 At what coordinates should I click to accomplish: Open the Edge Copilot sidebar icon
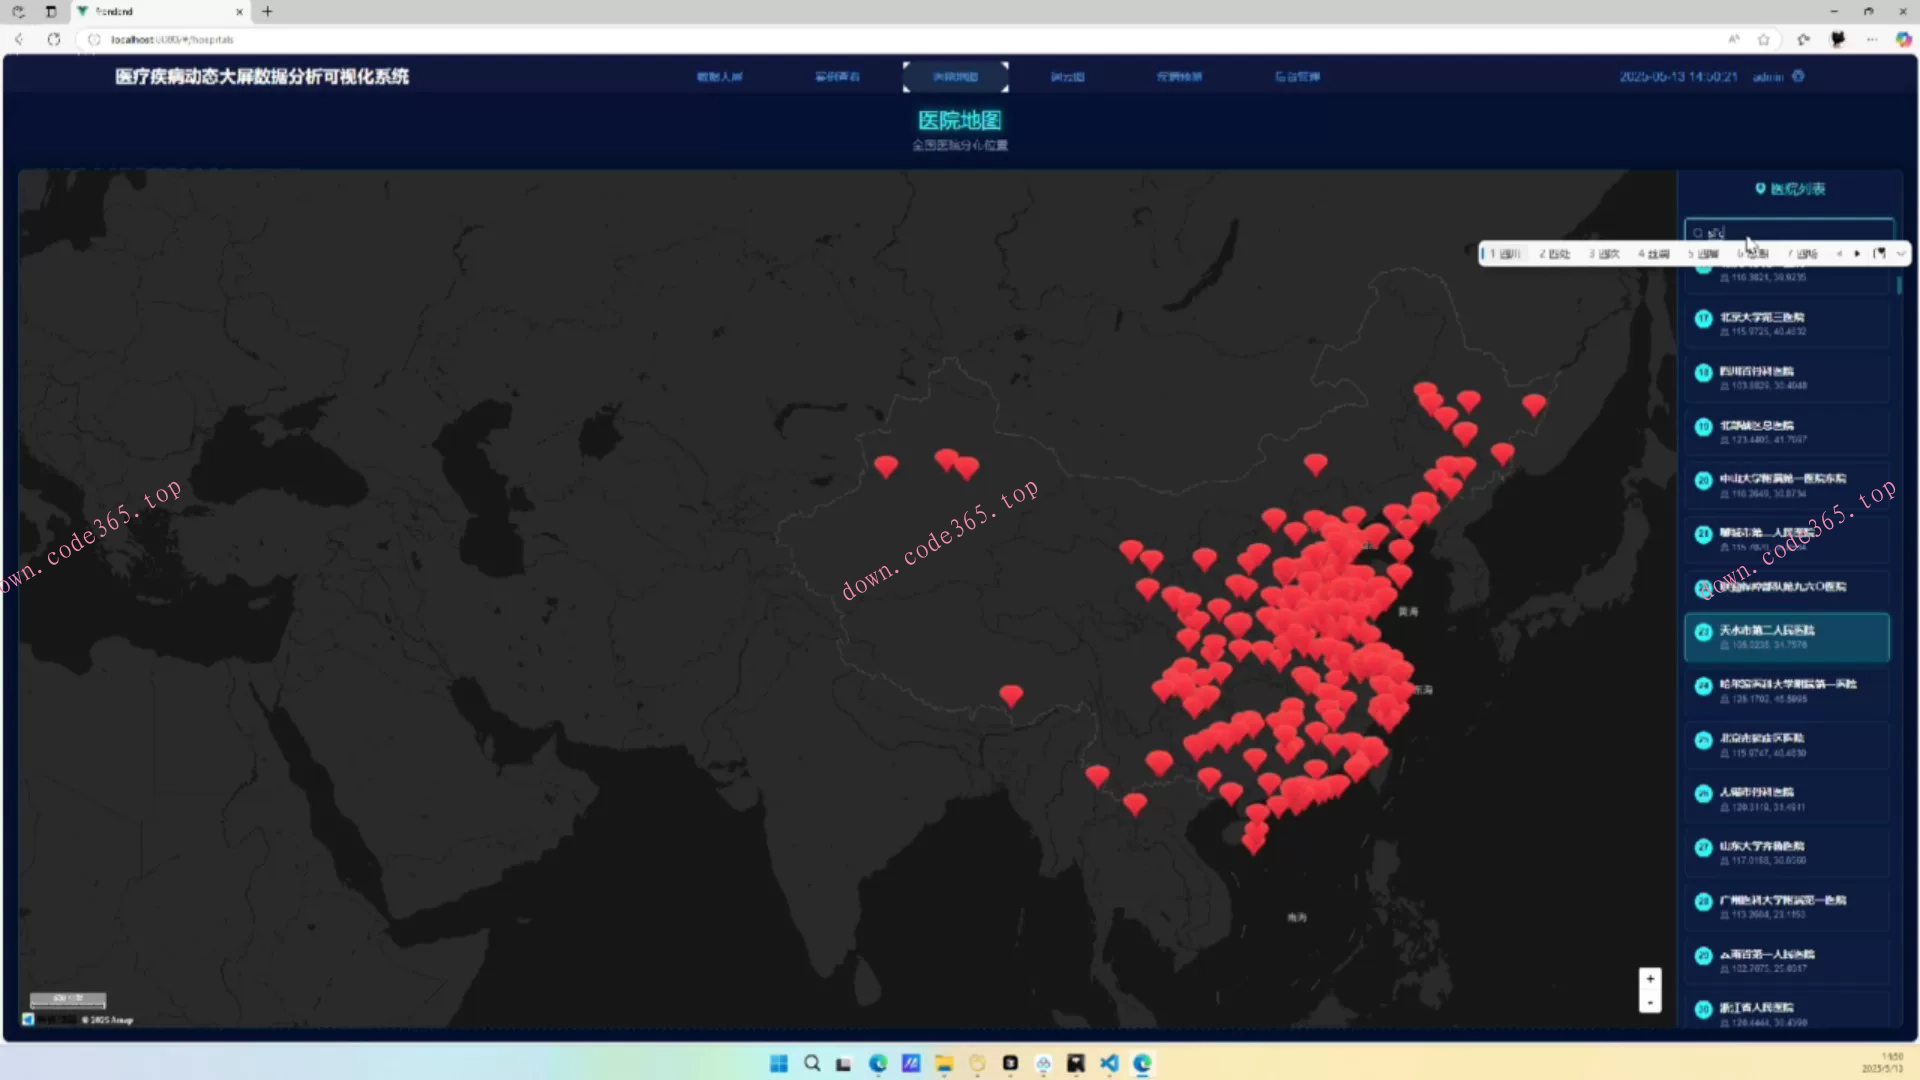tap(1903, 39)
